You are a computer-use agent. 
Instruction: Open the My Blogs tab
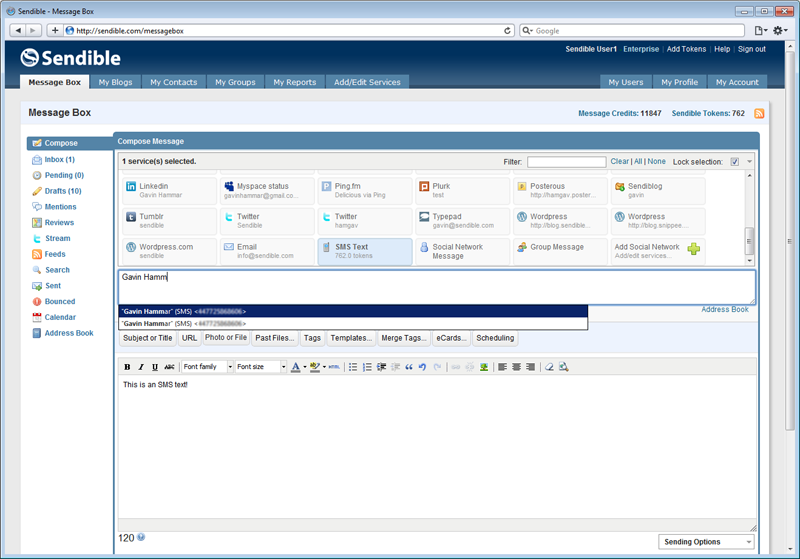[x=115, y=82]
